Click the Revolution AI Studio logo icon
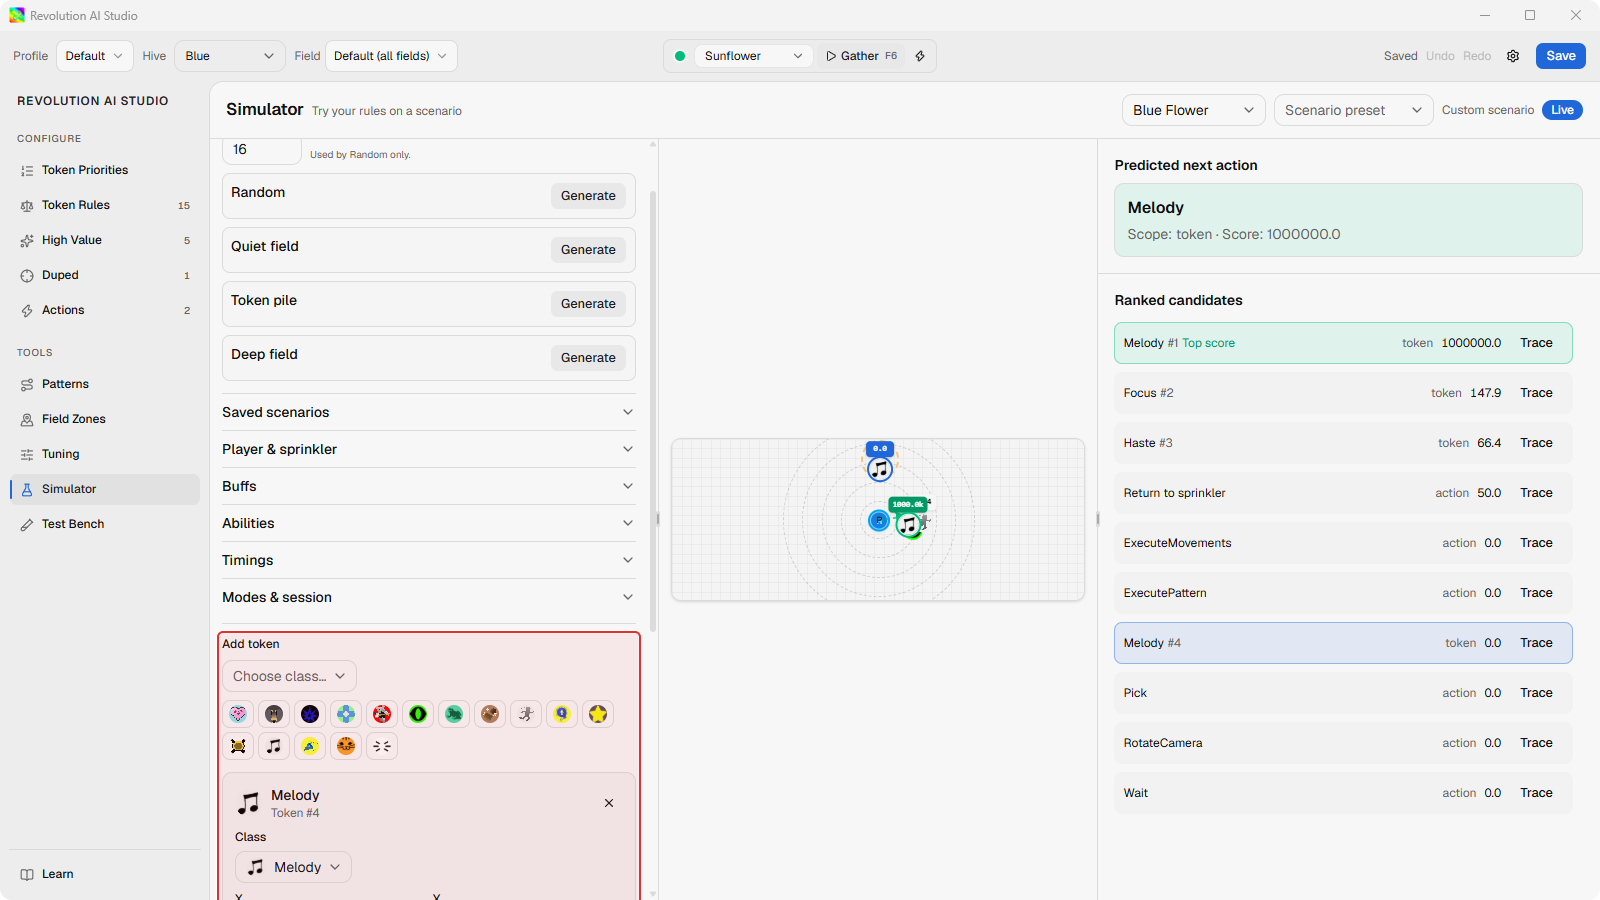1600x900 pixels. click(x=17, y=15)
